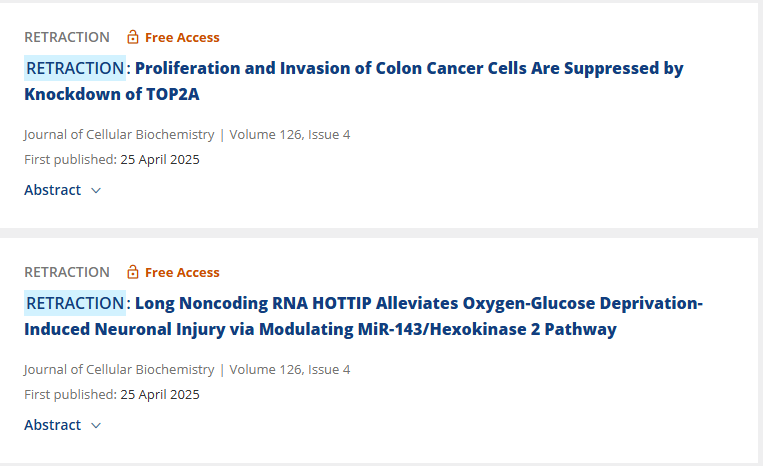Open Volume 126, Issue 4 under HOTTIP article

[290, 369]
